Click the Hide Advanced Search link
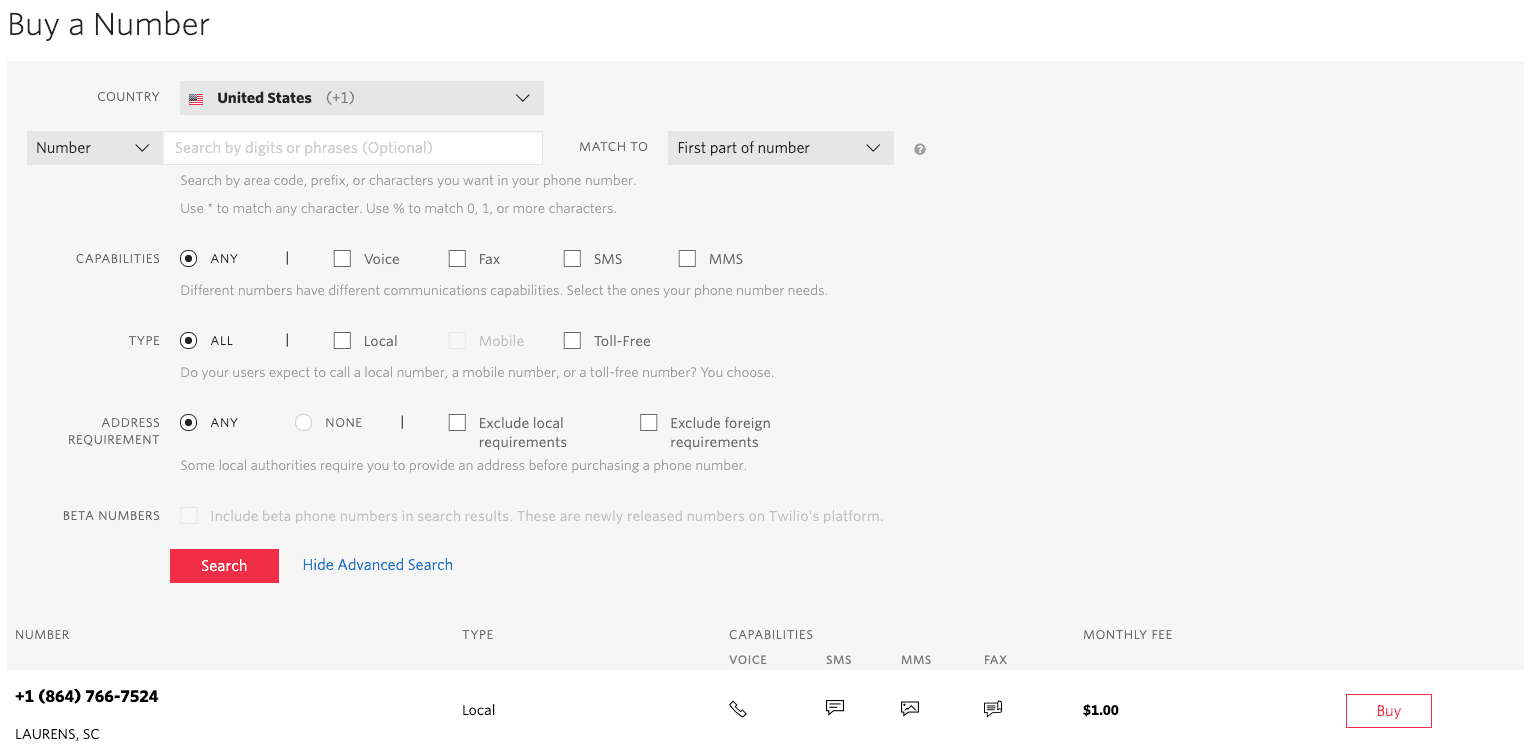Image resolution: width=1532 pixels, height=752 pixels. point(377,565)
